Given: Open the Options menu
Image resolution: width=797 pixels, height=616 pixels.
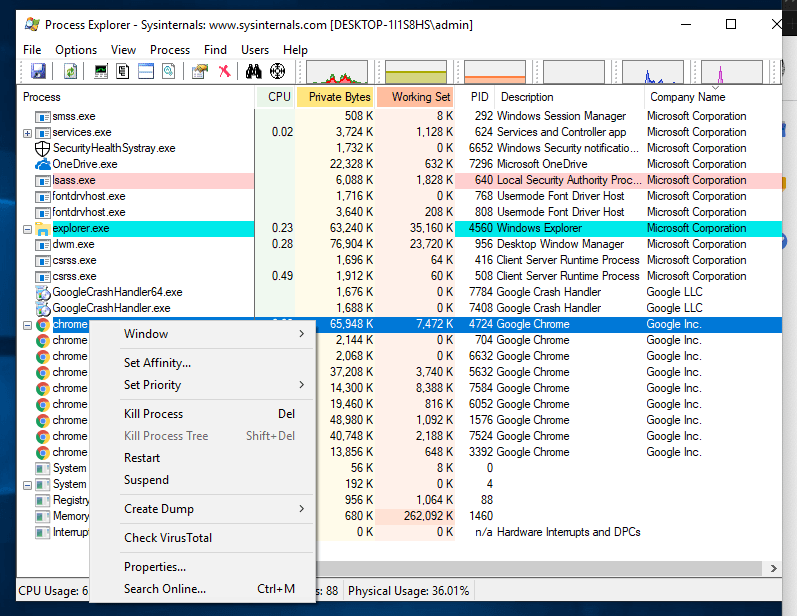Looking at the screenshot, I should [x=76, y=50].
